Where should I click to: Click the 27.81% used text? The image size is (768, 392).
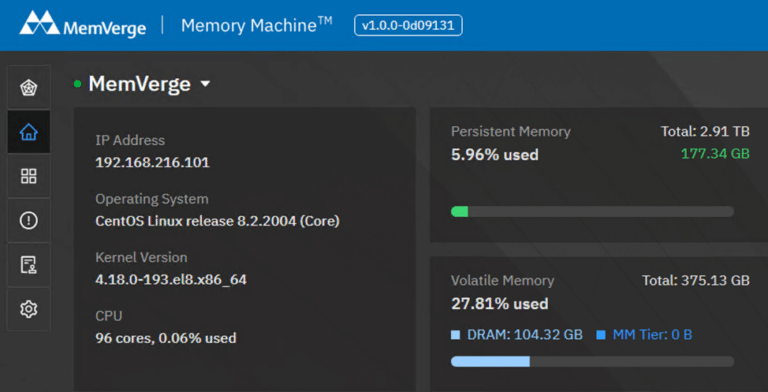[500, 304]
